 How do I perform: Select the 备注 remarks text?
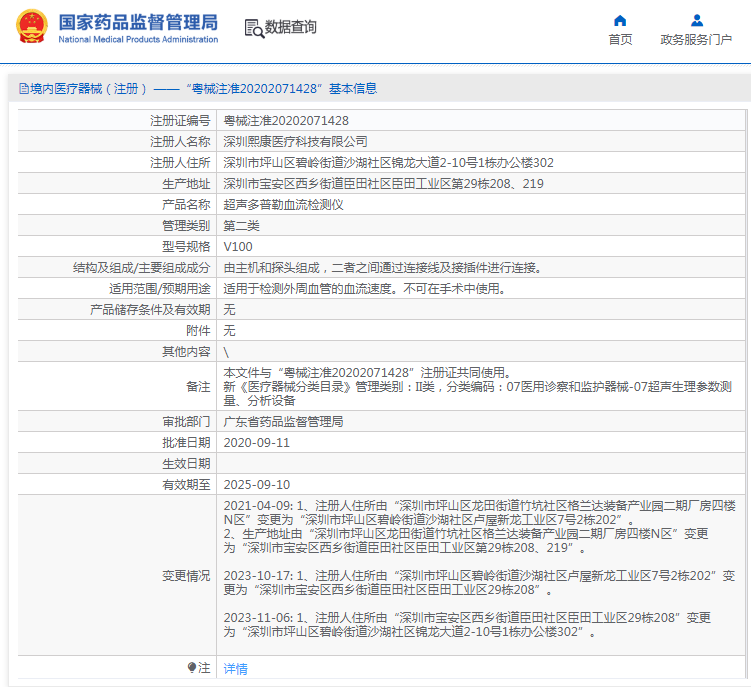point(478,387)
